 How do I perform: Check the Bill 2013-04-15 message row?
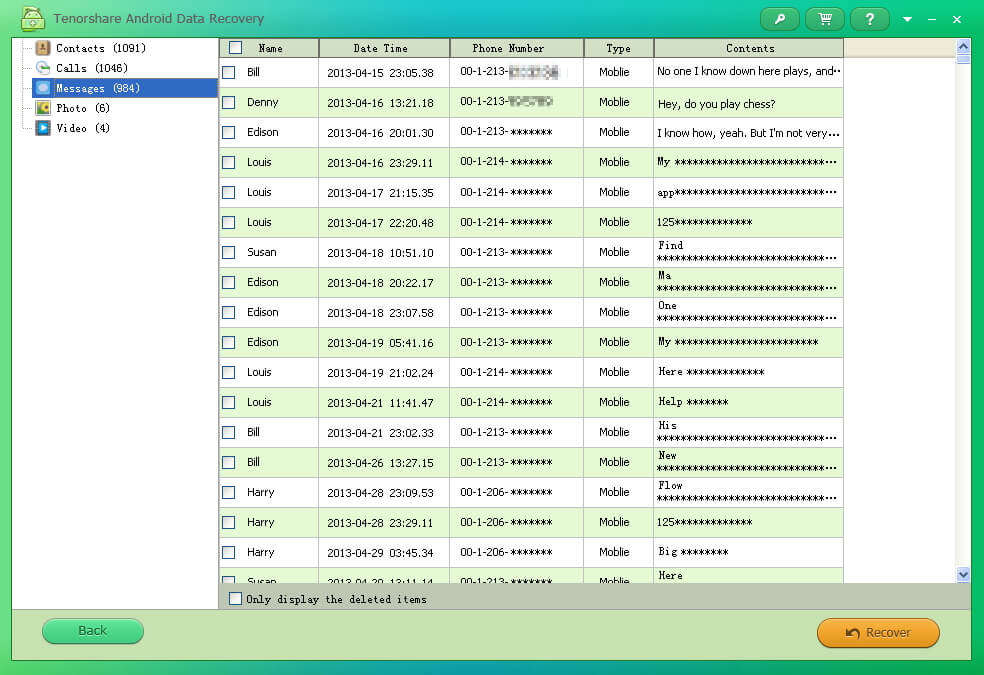click(x=229, y=72)
